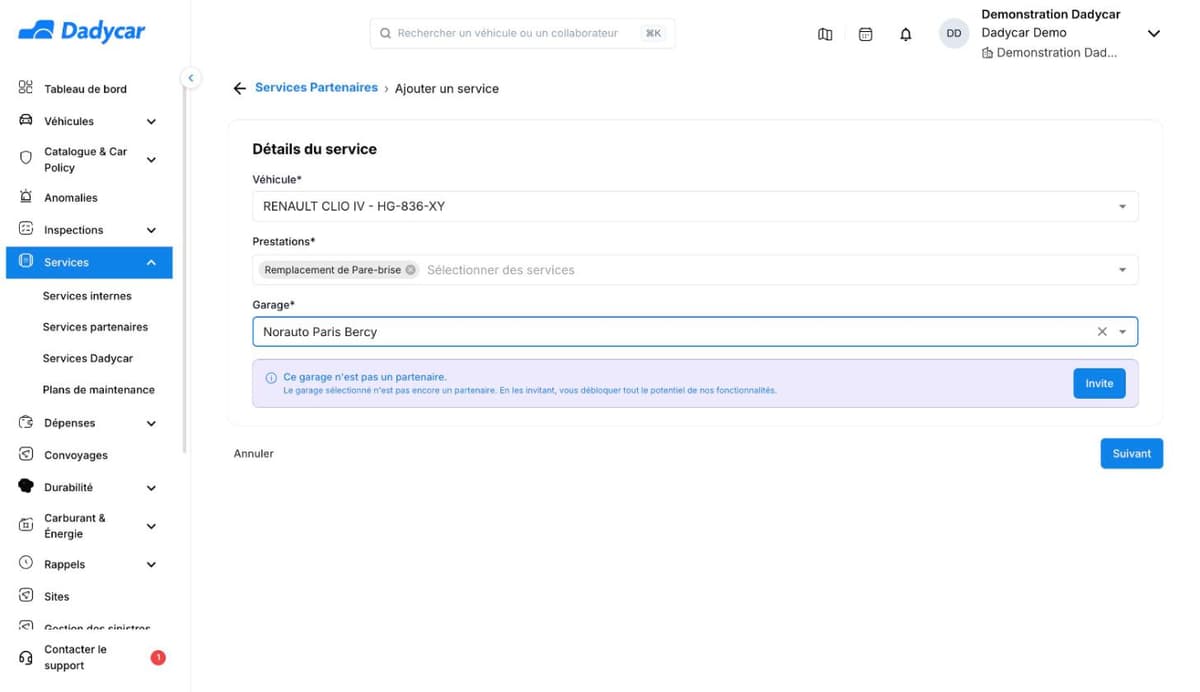The image size is (1200, 692).
Task: Click the Invite button
Action: [x=1099, y=383]
